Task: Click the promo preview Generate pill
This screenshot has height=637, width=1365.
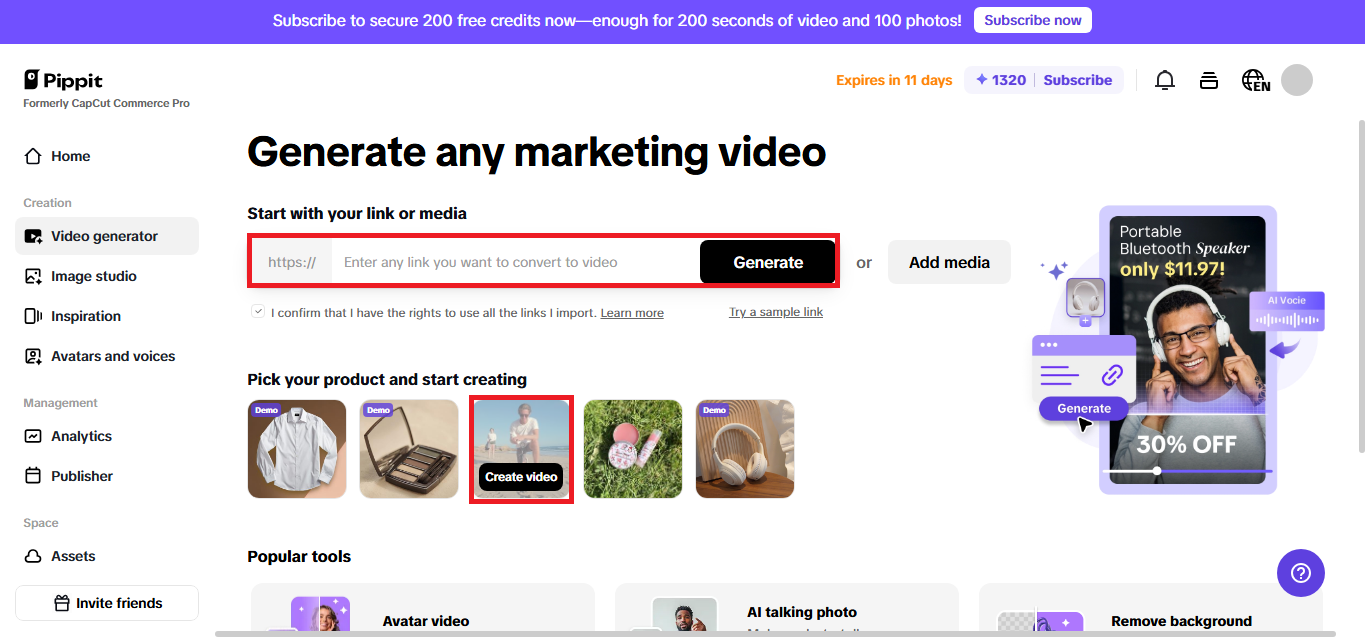Action: pos(1084,408)
